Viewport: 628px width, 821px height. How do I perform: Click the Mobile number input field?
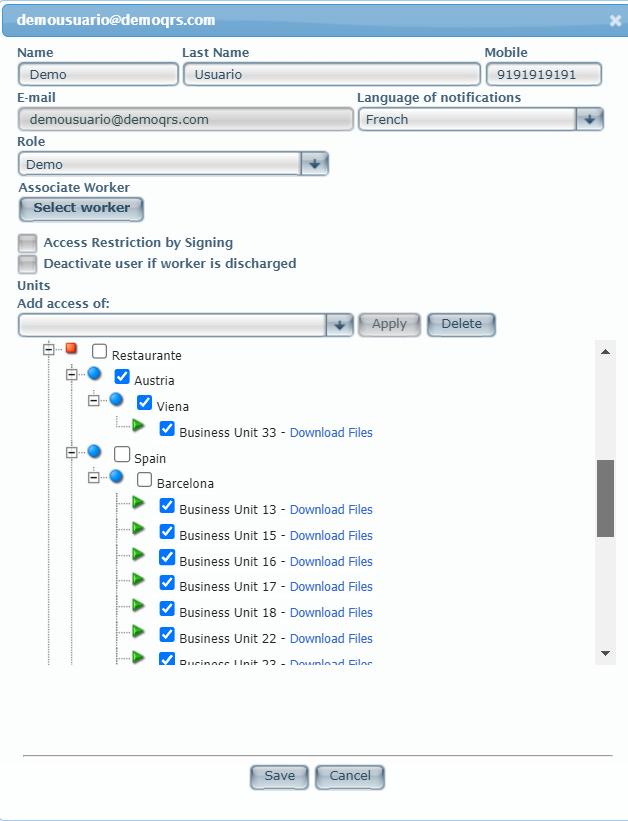tap(544, 75)
